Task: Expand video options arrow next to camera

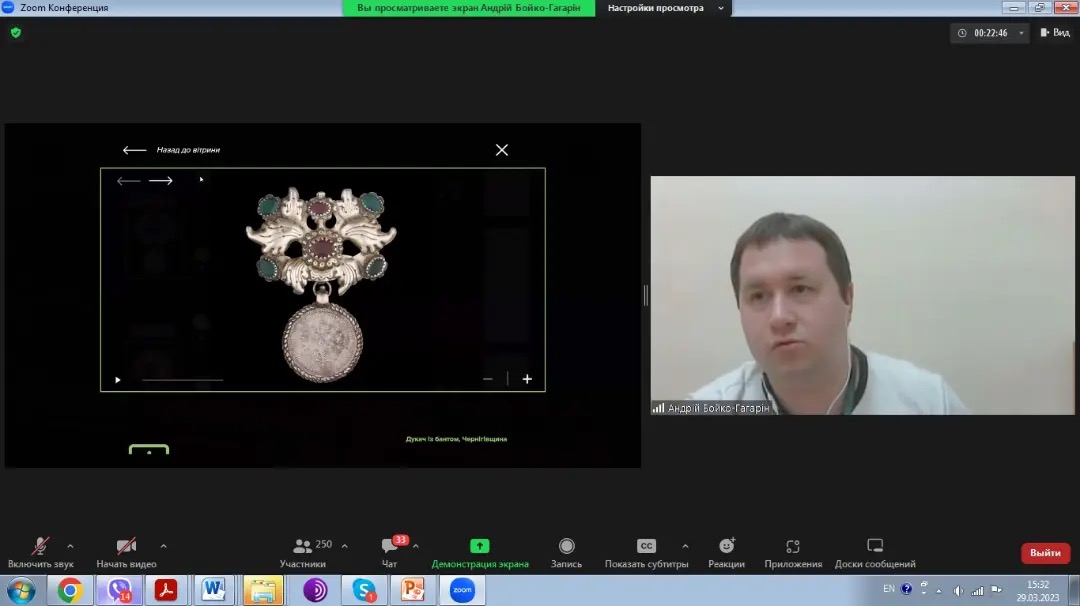Action: click(163, 546)
